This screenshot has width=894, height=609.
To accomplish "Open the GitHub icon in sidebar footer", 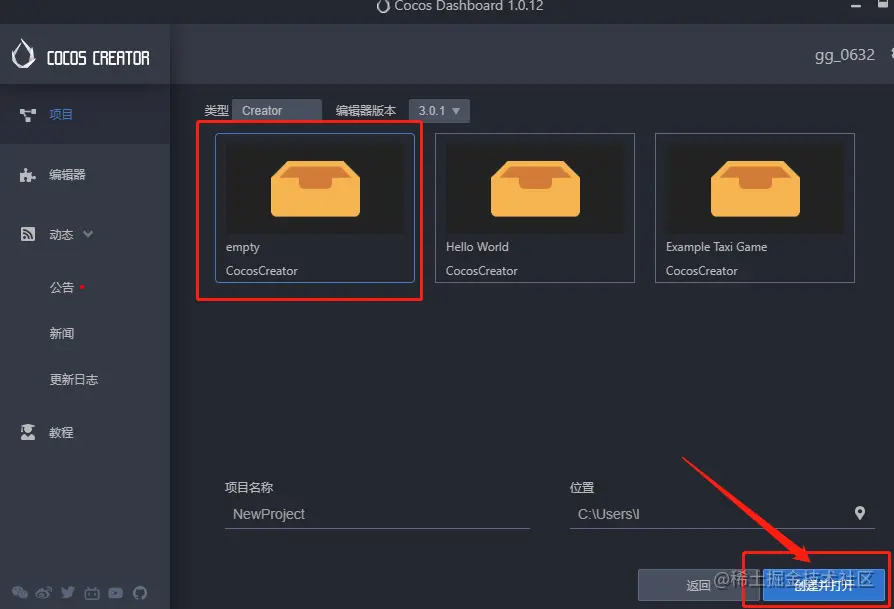I will tap(140, 593).
